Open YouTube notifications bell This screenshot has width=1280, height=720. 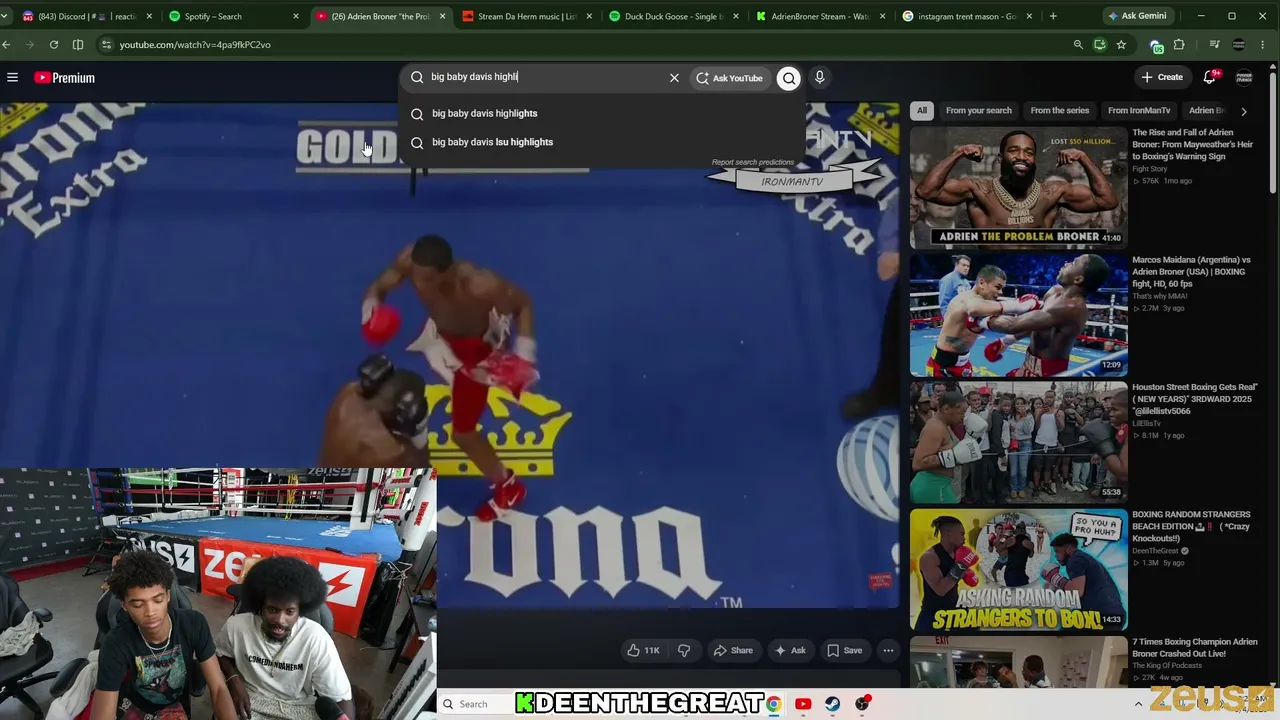point(1210,77)
